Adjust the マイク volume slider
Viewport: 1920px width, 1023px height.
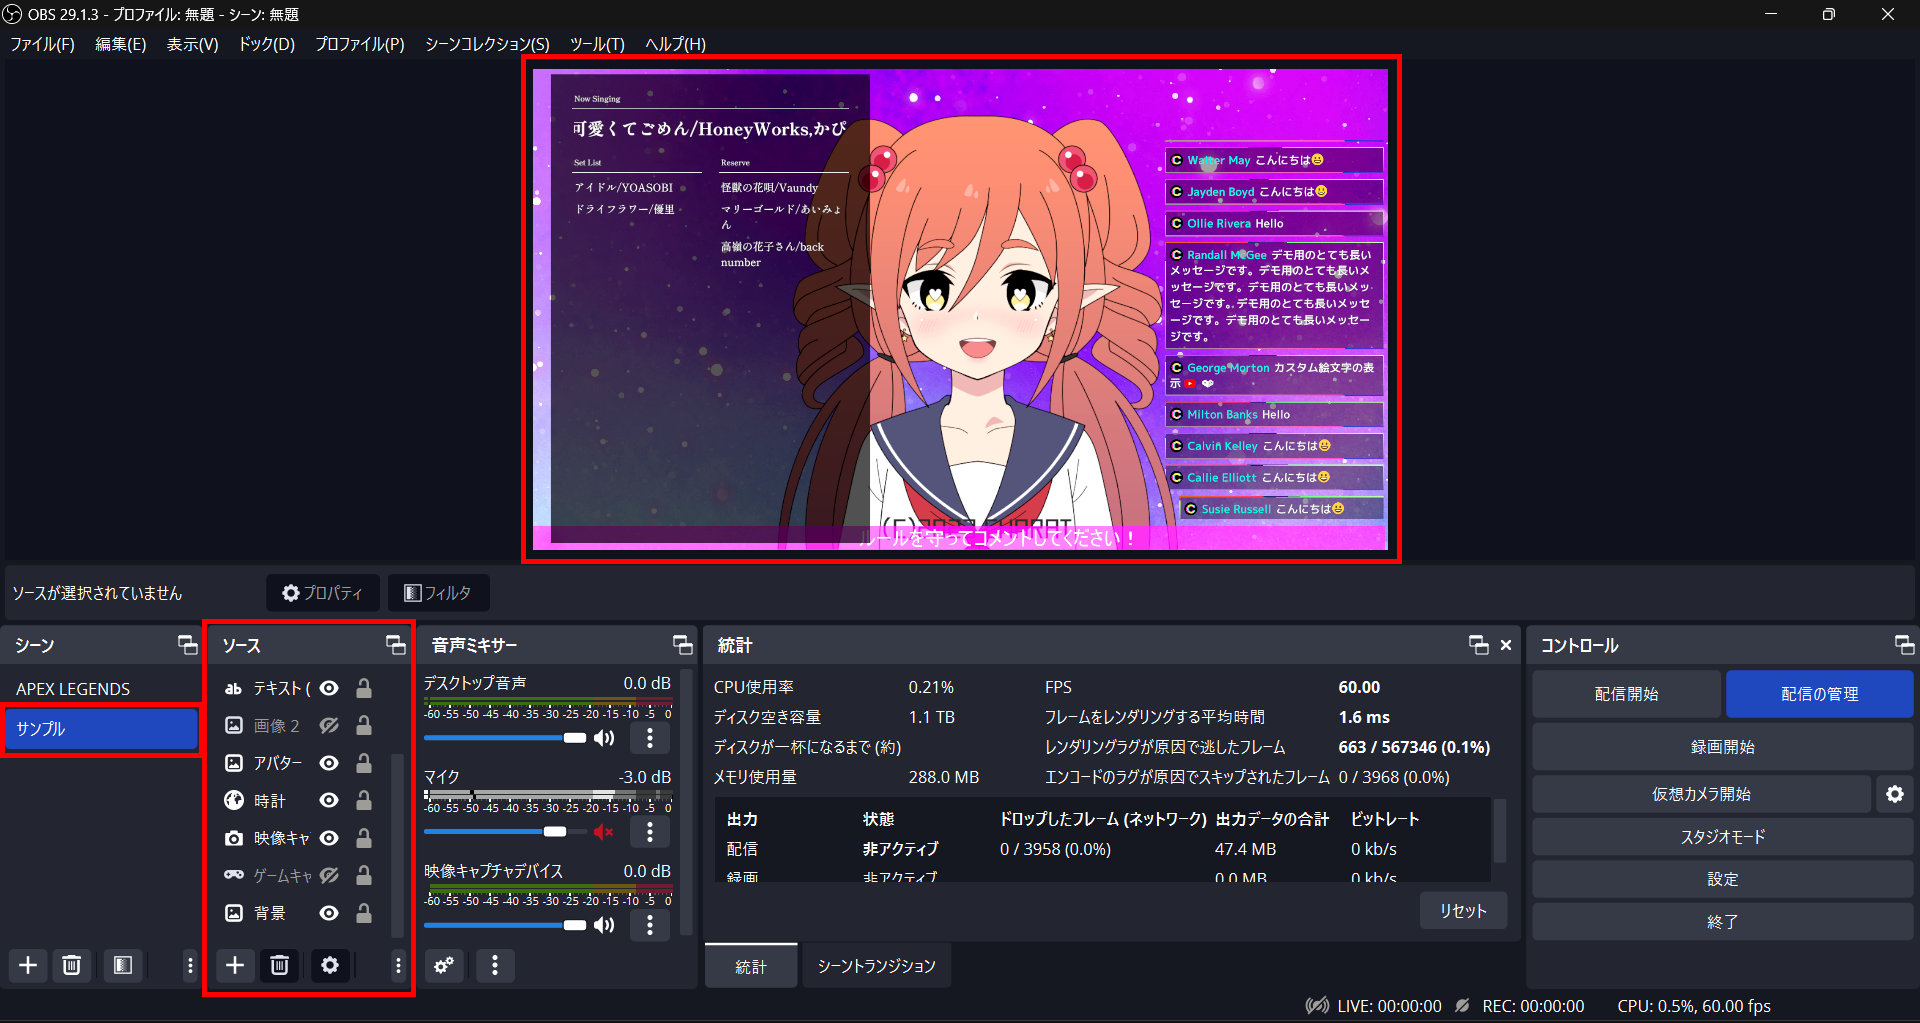(505, 832)
